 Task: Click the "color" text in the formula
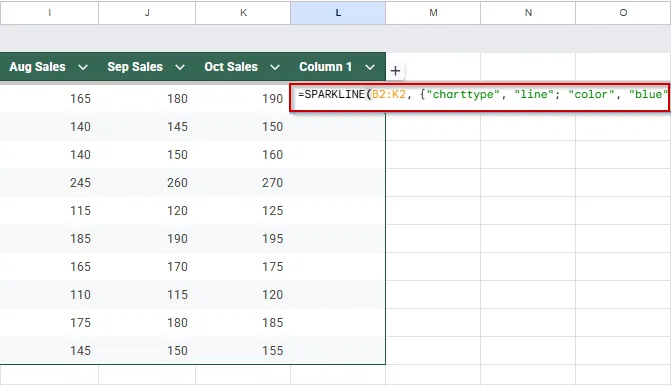[x=591, y=94]
